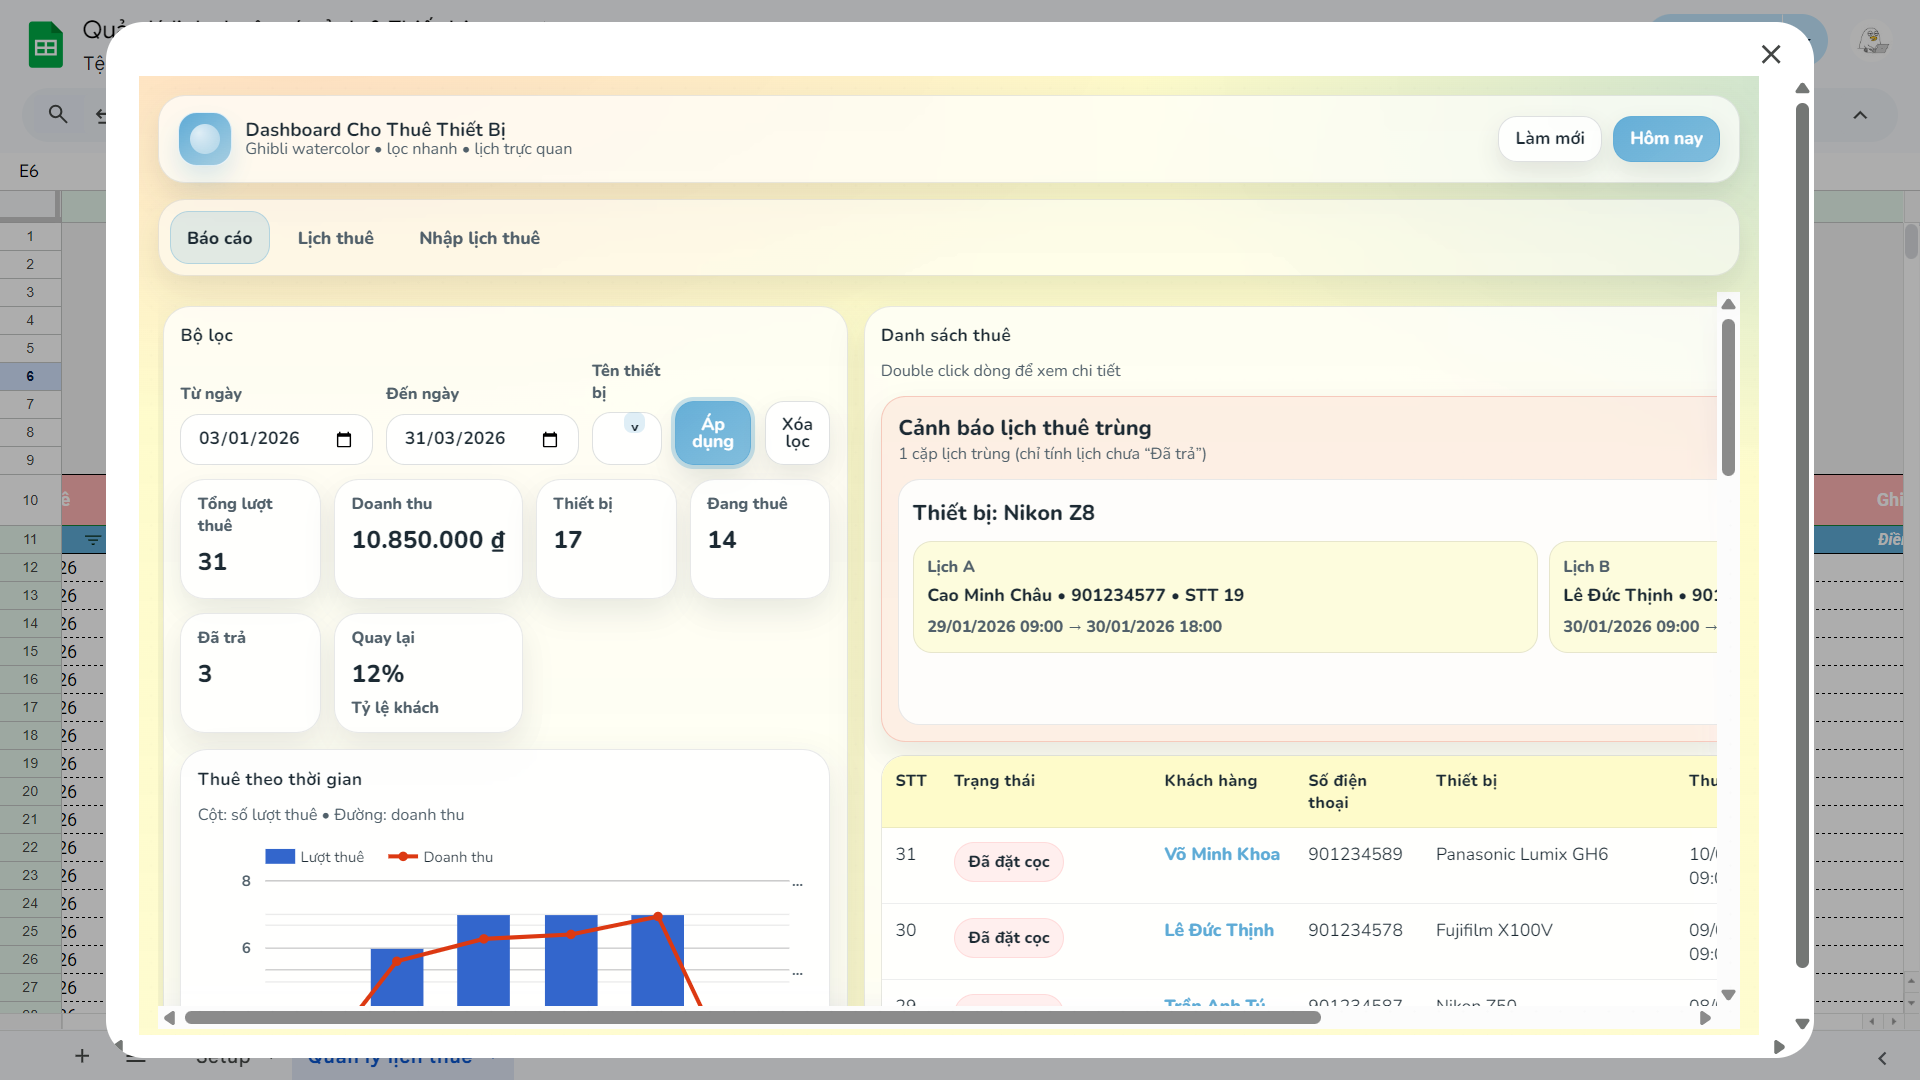Expand the Tên thiết bị dropdown

click(x=634, y=427)
